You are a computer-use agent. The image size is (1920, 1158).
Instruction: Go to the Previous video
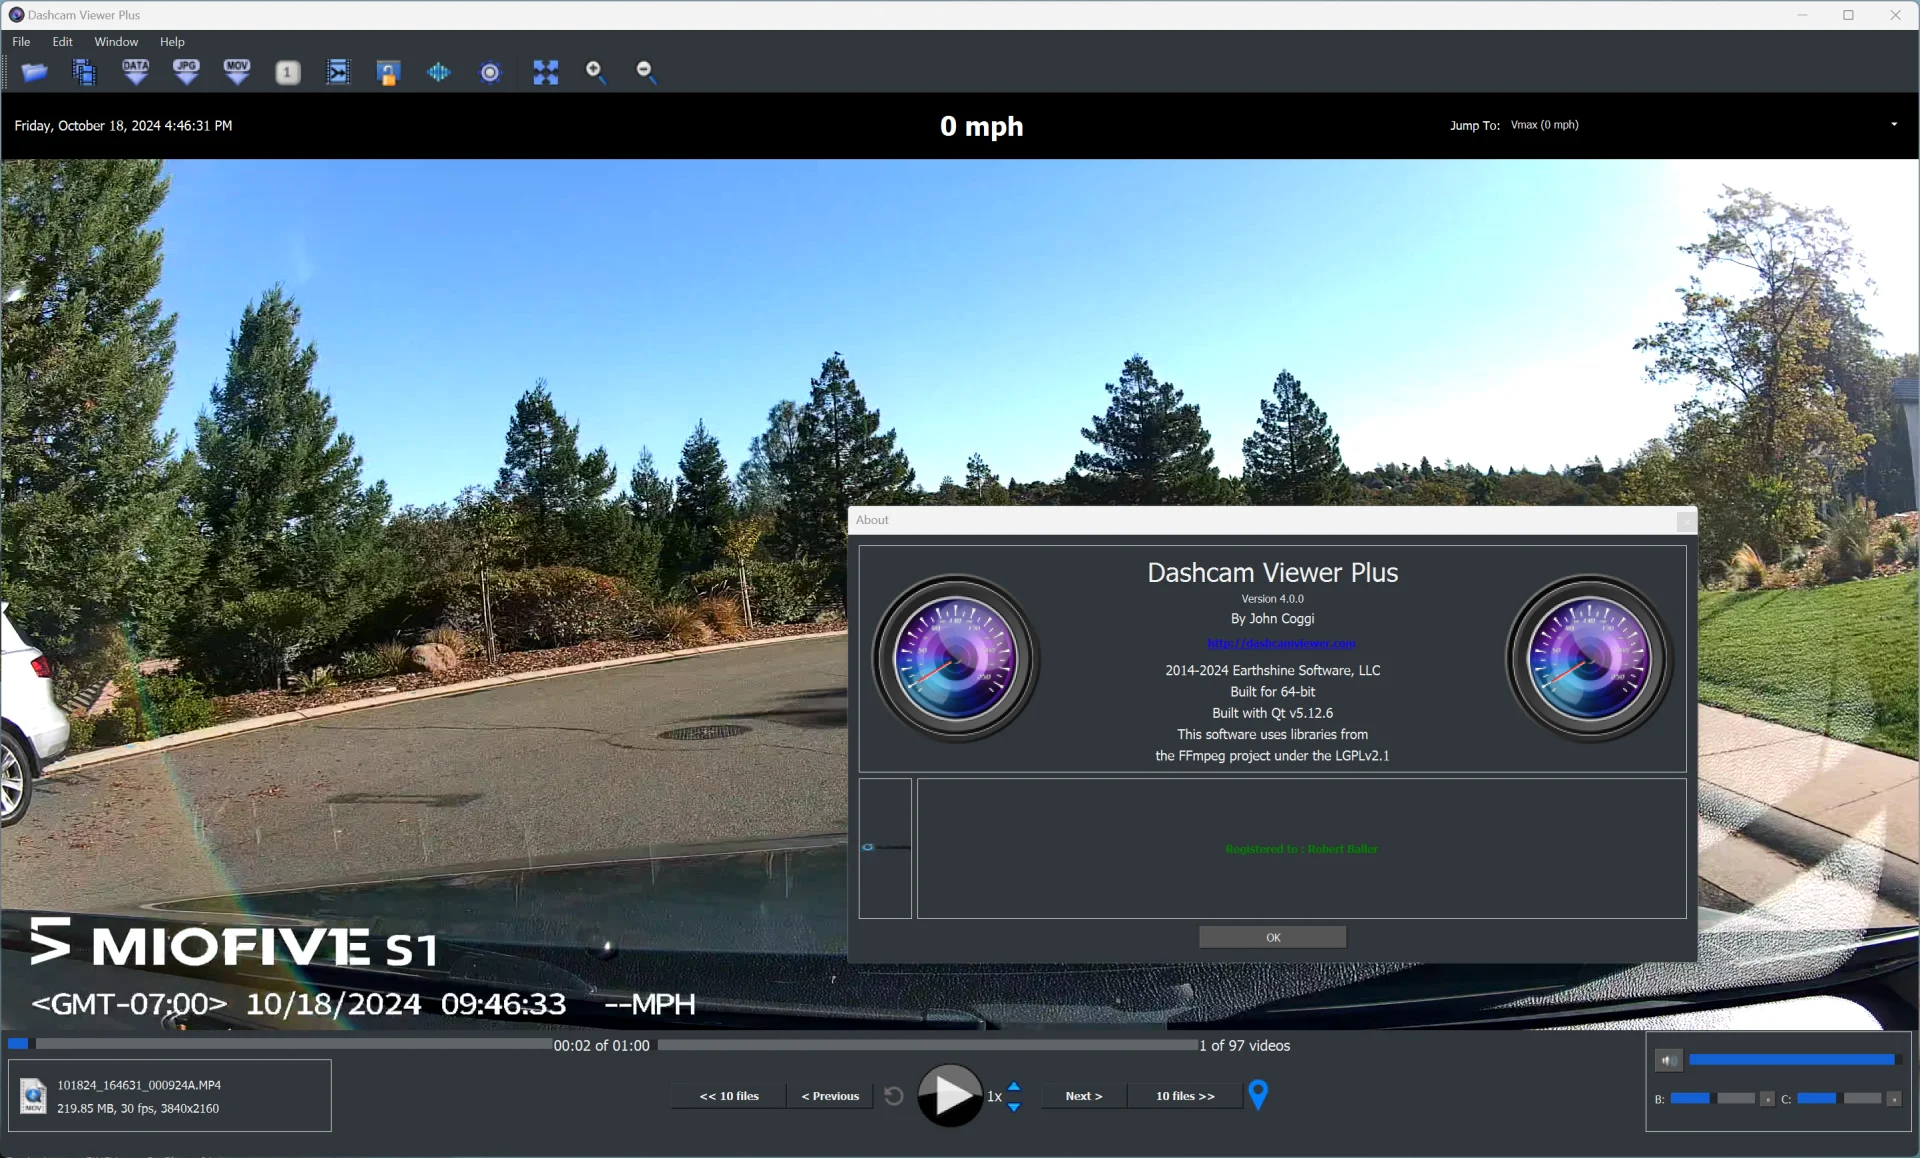pos(830,1096)
